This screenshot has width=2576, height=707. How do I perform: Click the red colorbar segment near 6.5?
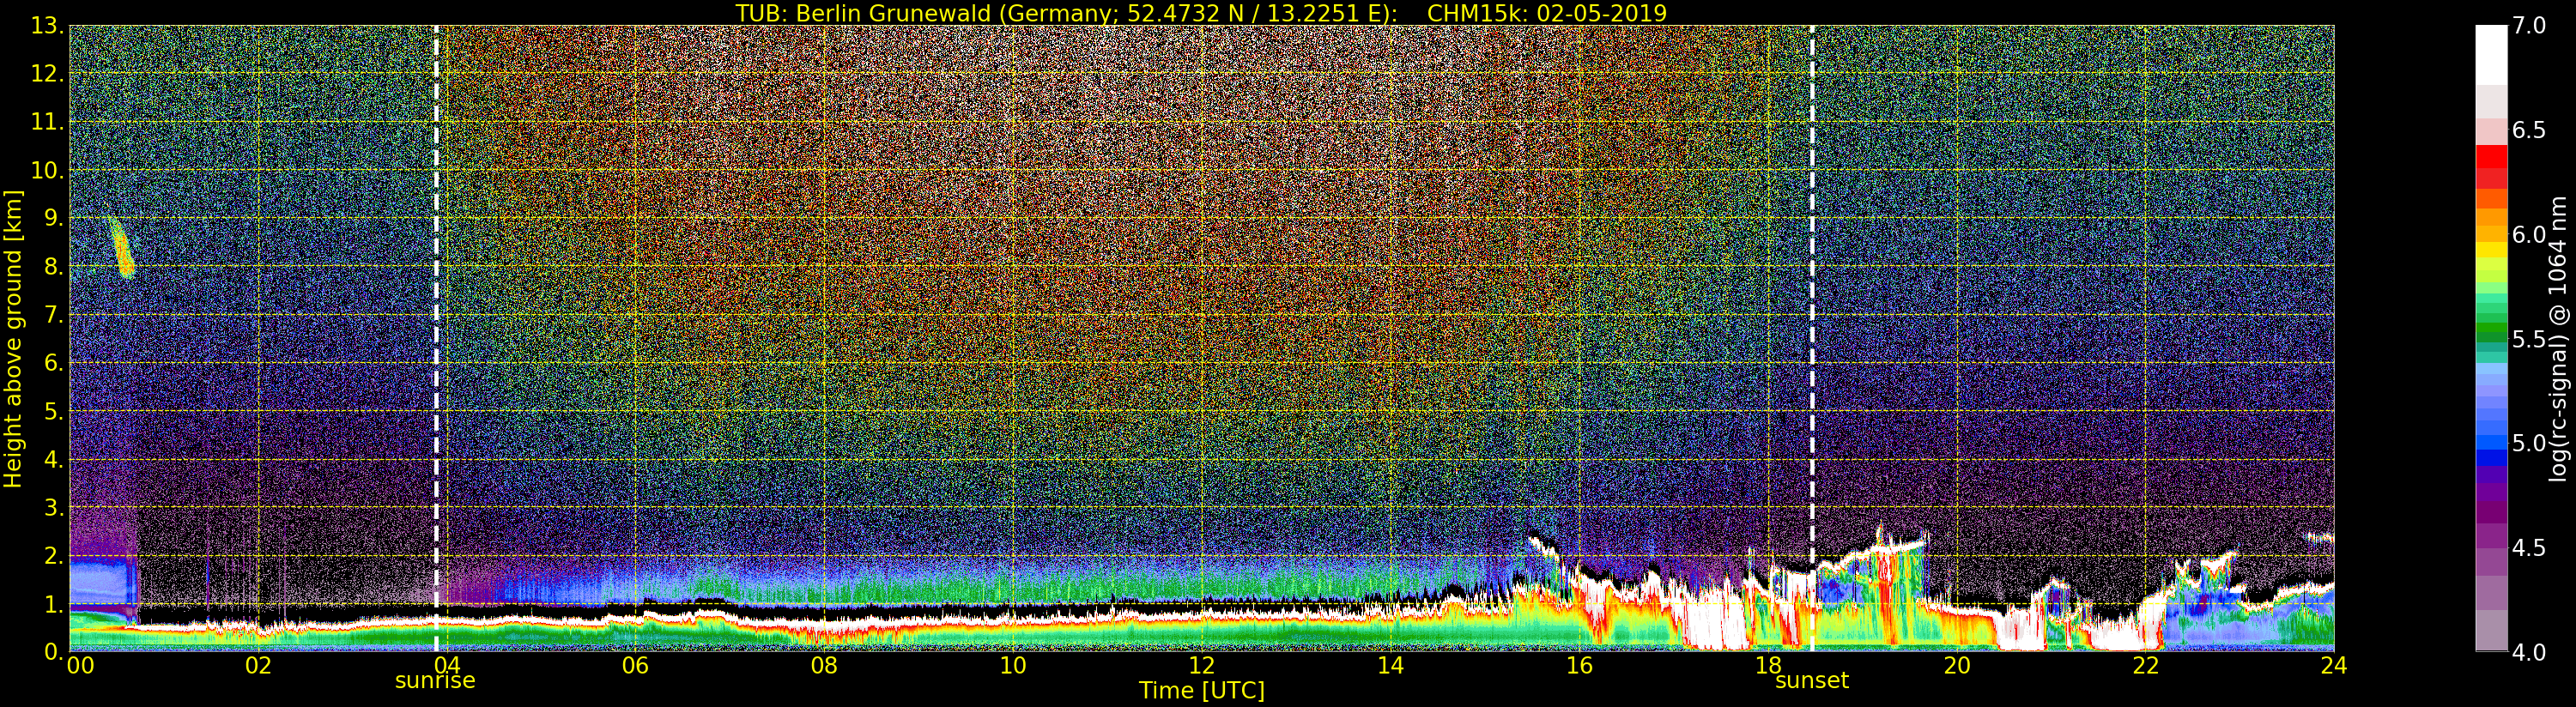pyautogui.click(x=2491, y=157)
